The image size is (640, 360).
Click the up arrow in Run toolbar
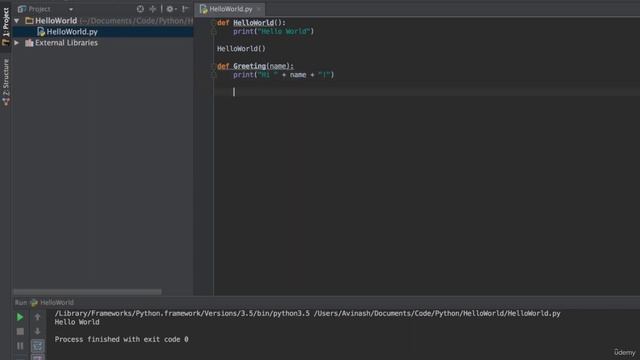[38, 317]
